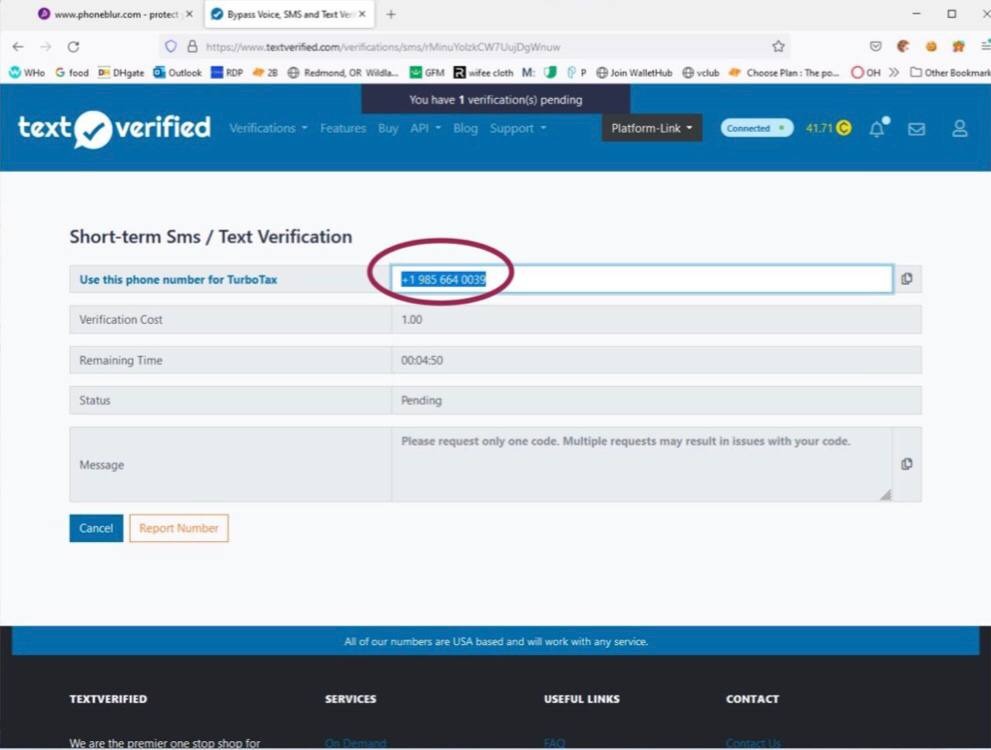This screenshot has height=750, width=991.
Task: Close the www.phoneblur.com tab
Action: (x=189, y=14)
